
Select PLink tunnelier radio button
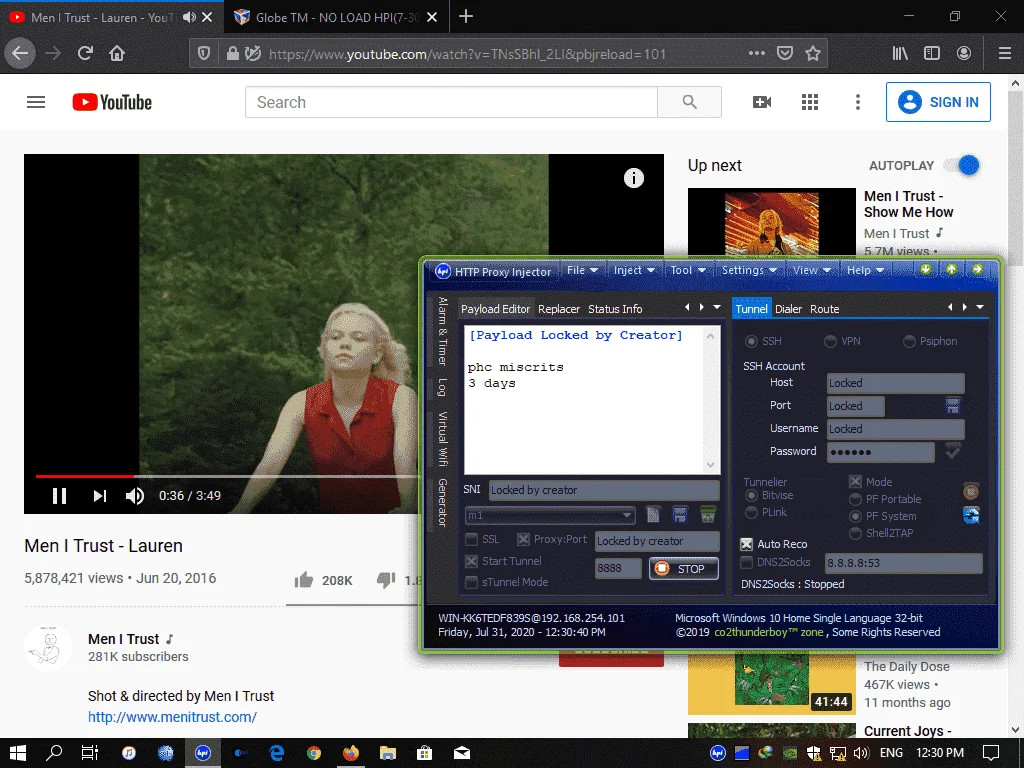(x=751, y=512)
